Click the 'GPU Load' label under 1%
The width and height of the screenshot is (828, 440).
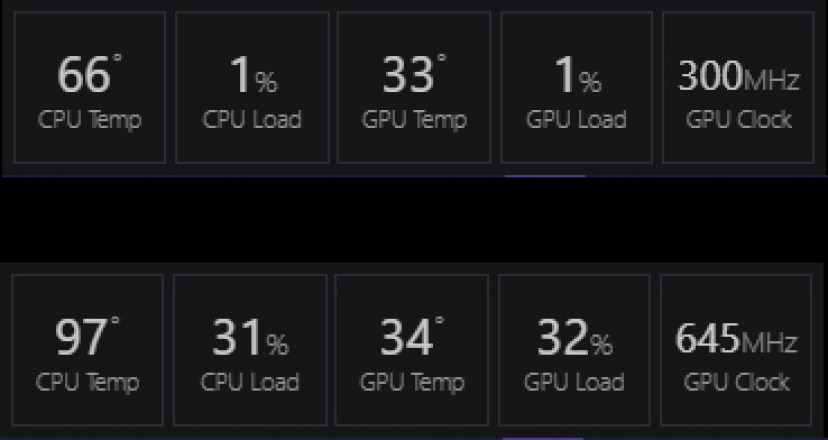576,121
